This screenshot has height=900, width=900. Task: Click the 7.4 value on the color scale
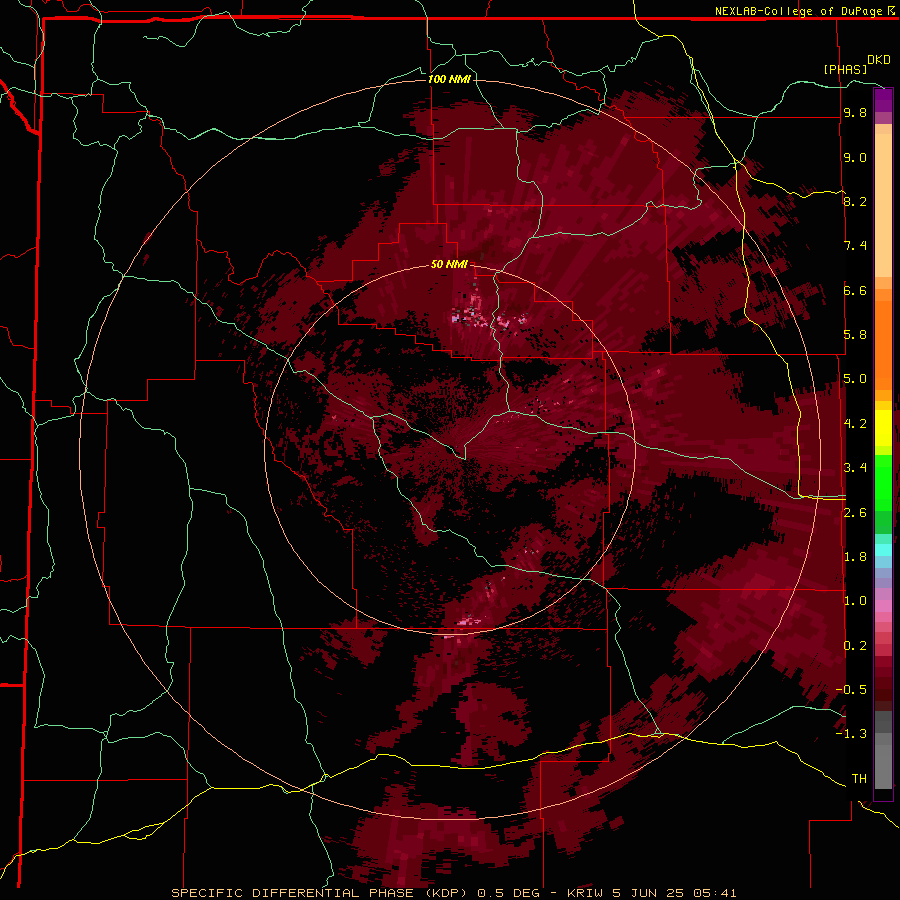pos(855,246)
